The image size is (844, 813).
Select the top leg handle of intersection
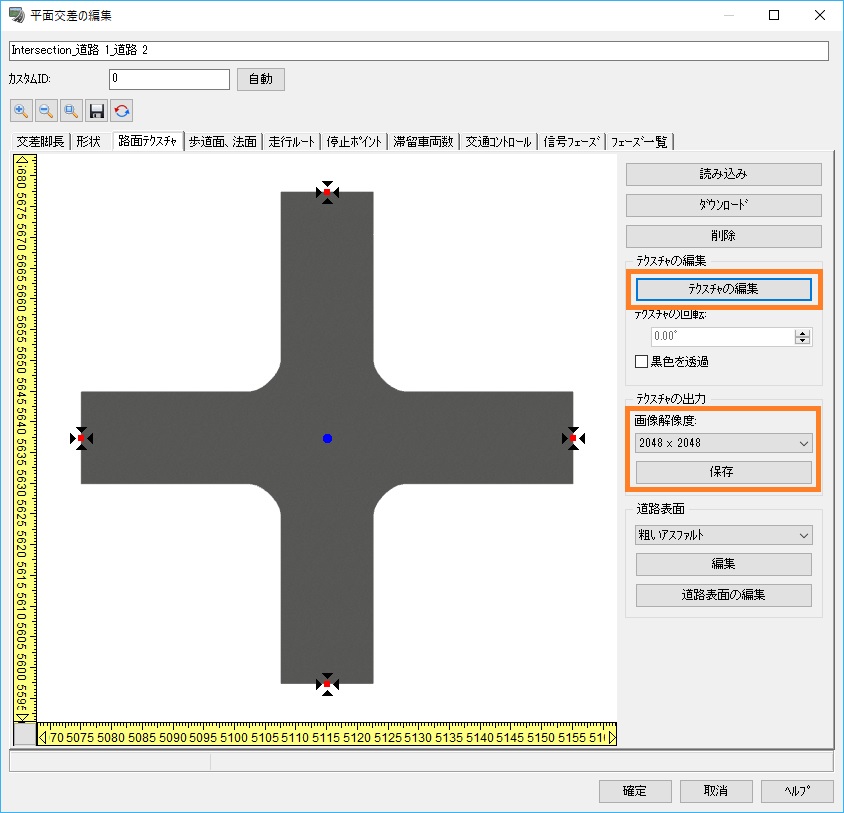tap(327, 192)
